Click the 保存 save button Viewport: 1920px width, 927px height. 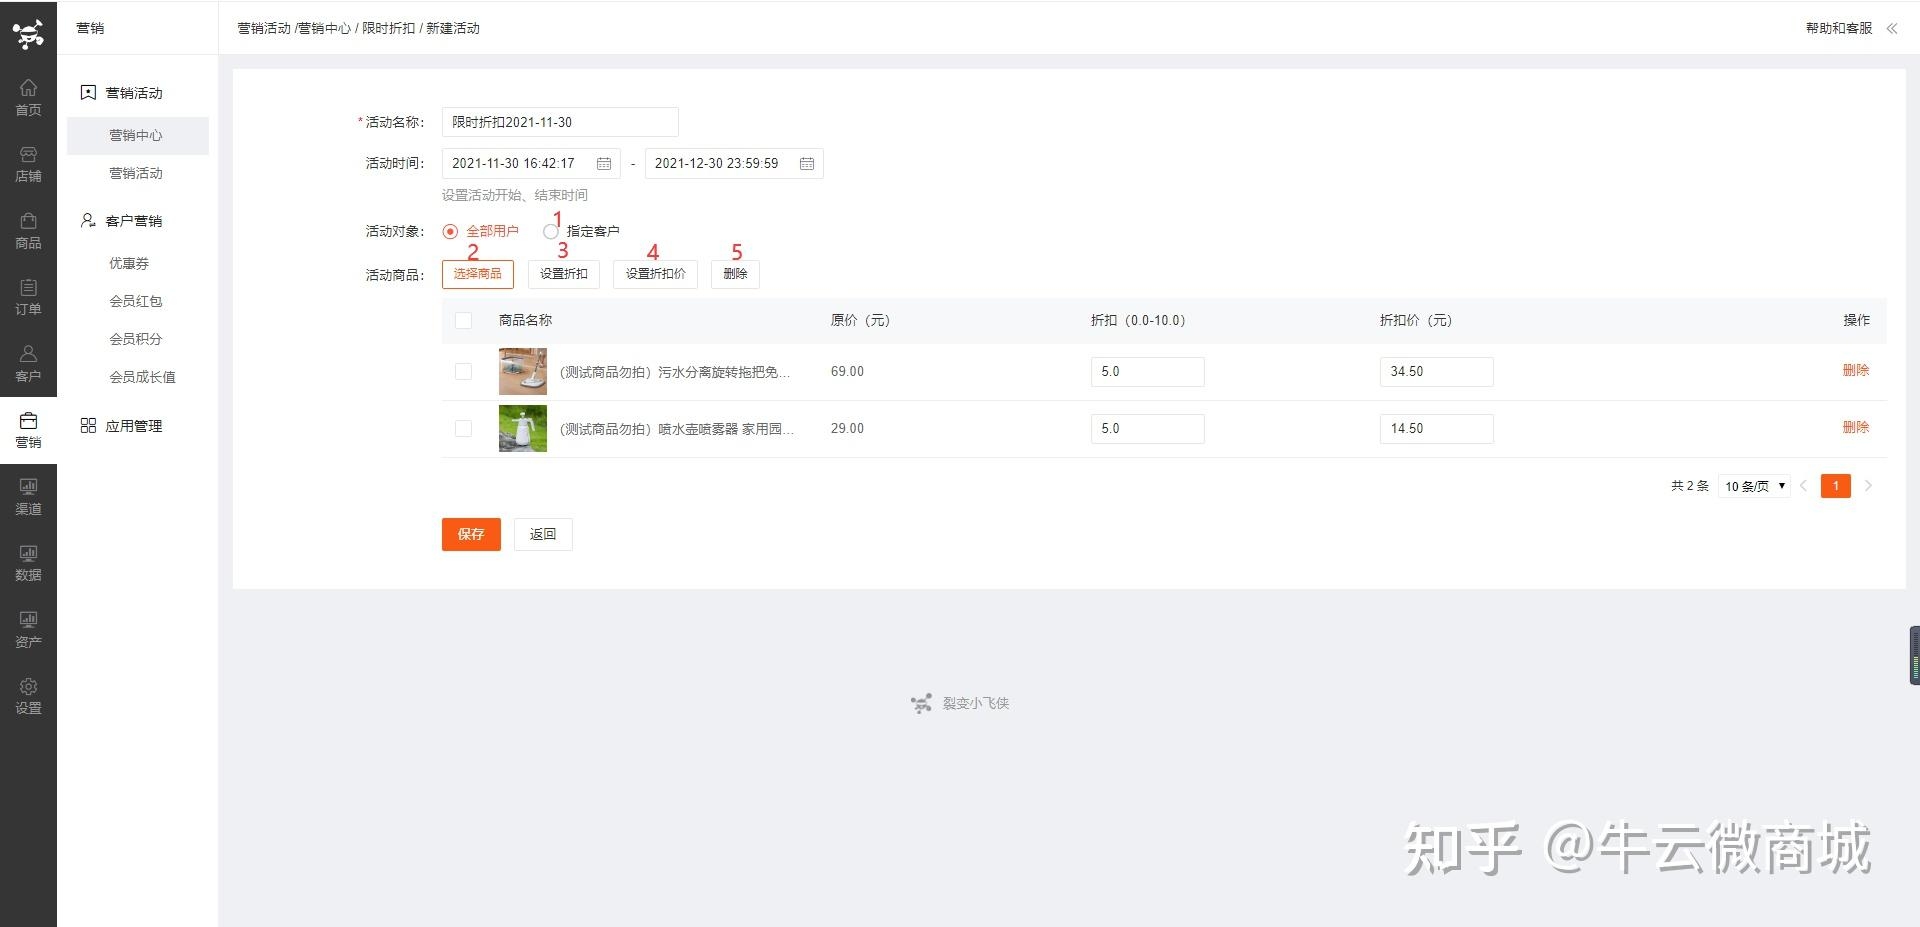[x=470, y=534]
